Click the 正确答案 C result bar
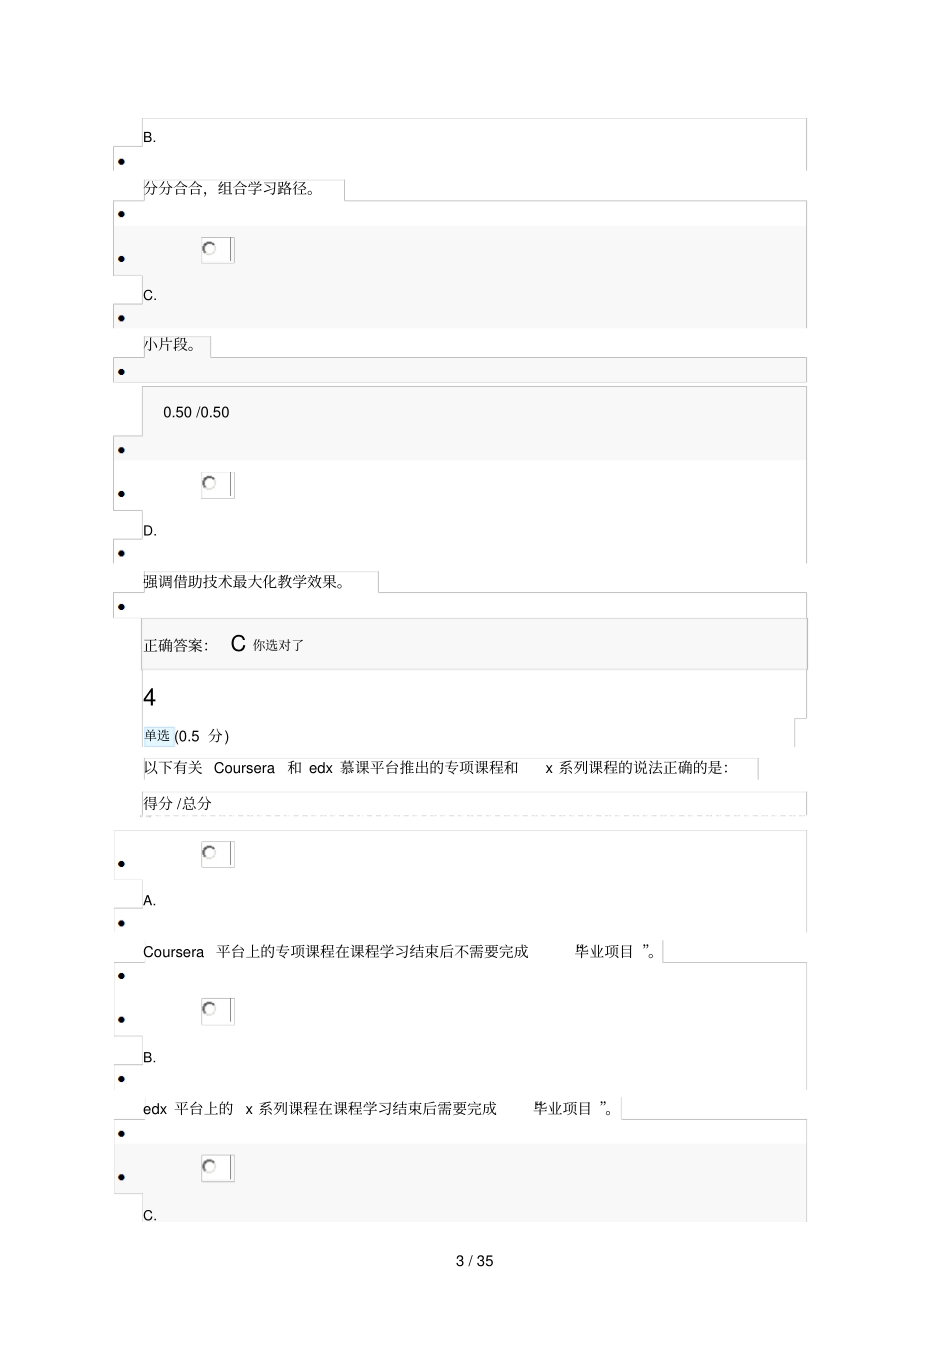 (x=474, y=644)
